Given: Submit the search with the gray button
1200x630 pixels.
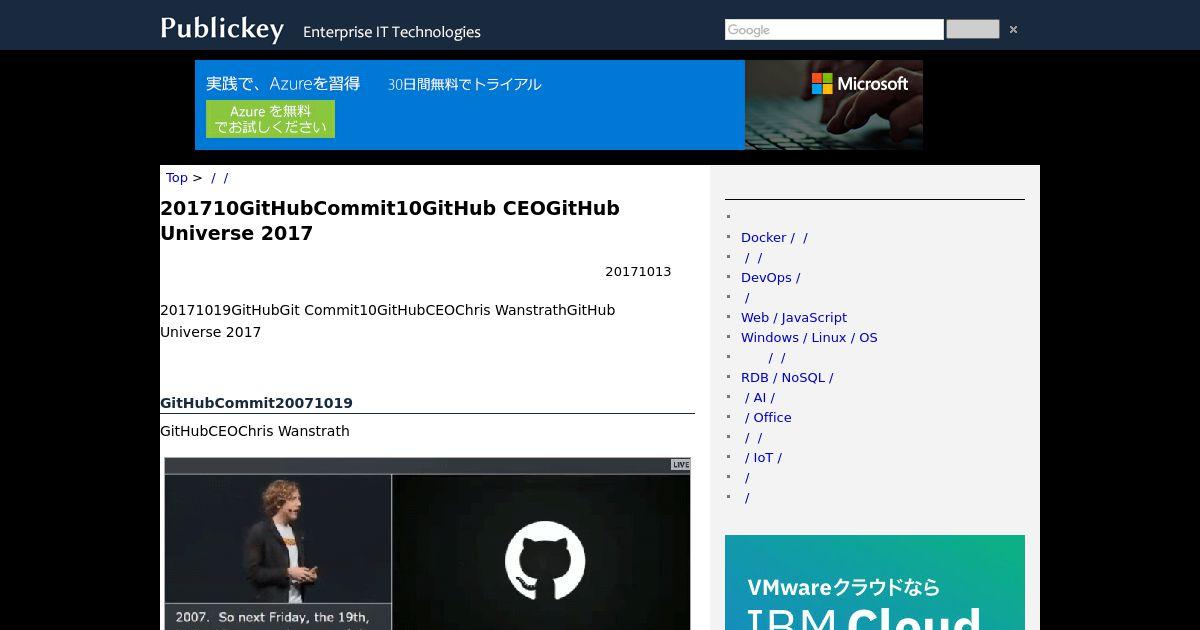Looking at the screenshot, I should [973, 30].
